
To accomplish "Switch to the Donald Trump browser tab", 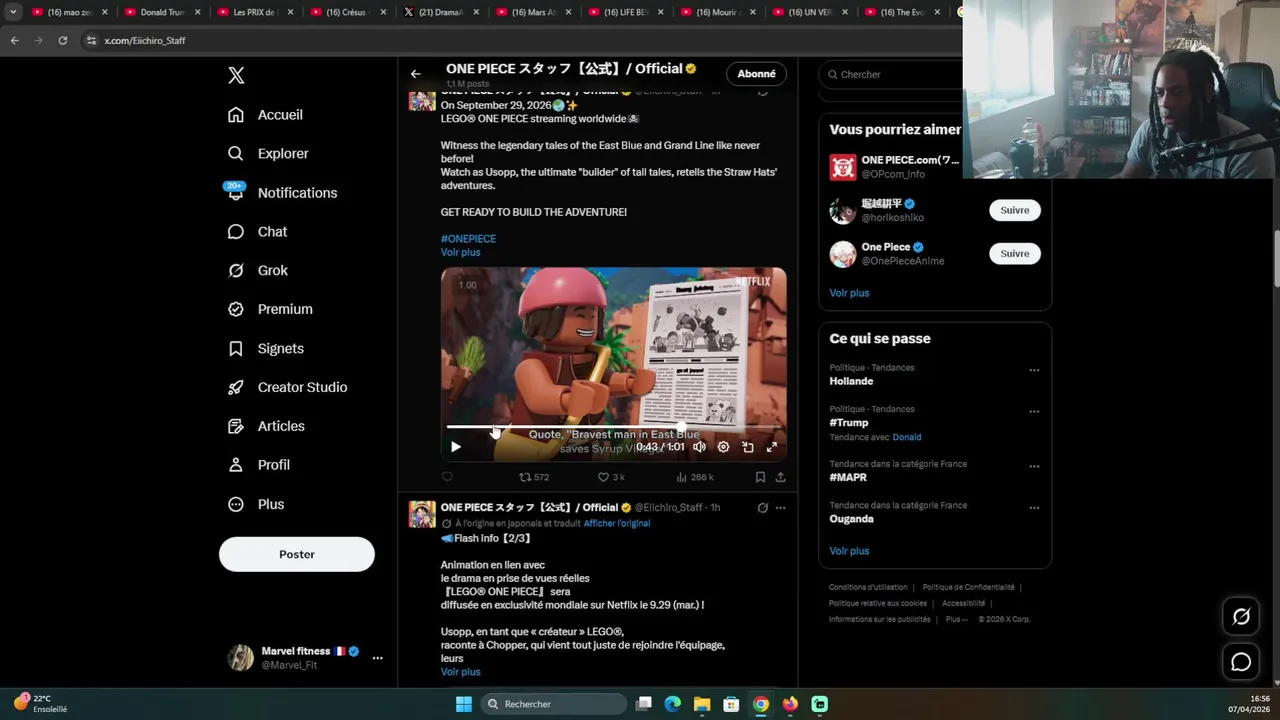I will (x=161, y=12).
